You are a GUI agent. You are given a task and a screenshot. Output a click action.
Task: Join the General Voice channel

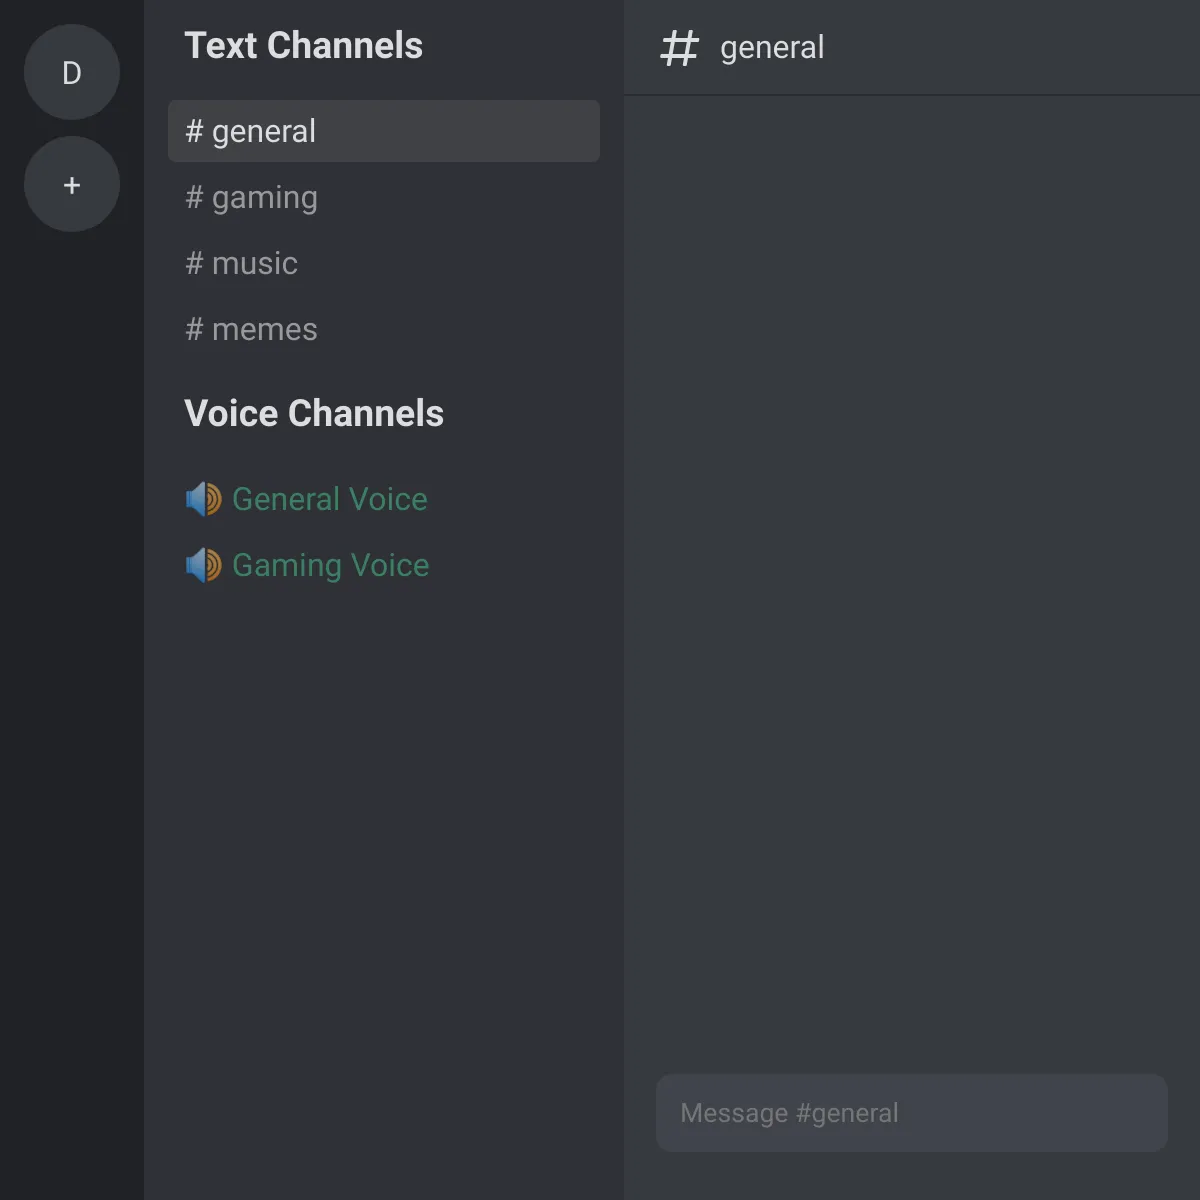(x=384, y=499)
